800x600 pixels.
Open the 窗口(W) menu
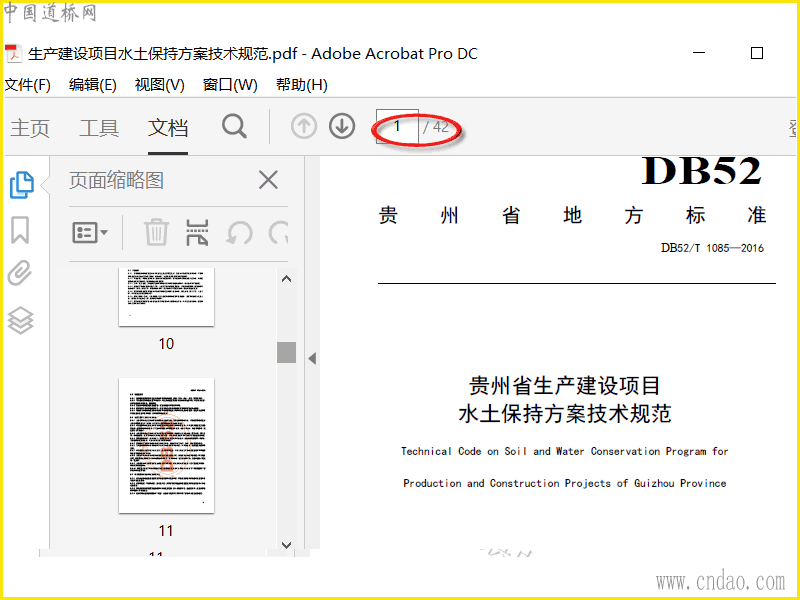pyautogui.click(x=230, y=85)
